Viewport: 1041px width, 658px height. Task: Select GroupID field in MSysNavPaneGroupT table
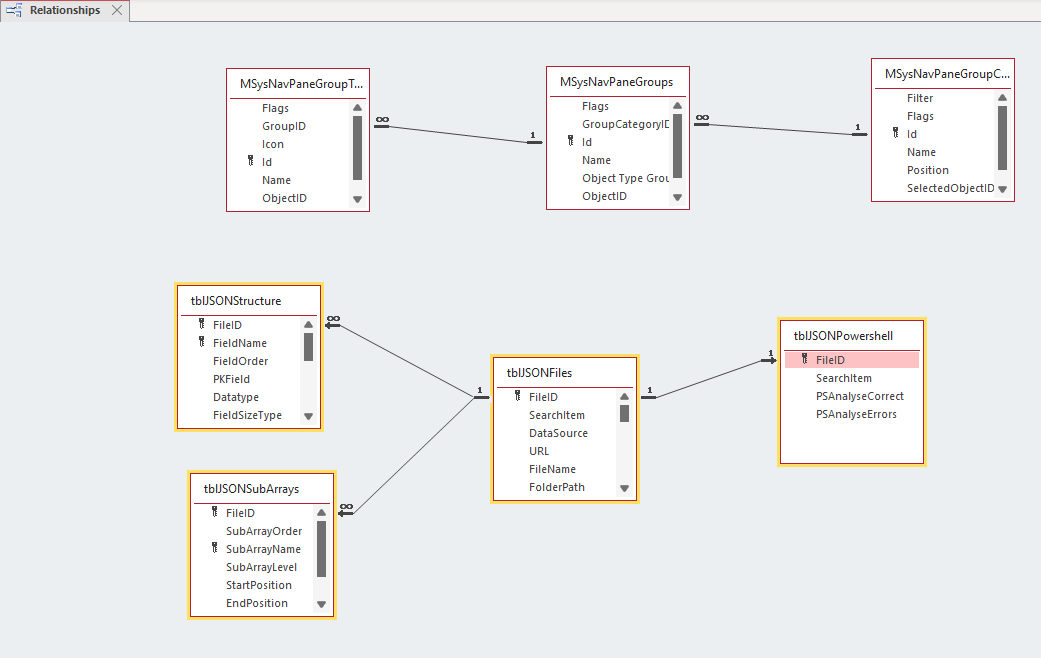pos(284,126)
